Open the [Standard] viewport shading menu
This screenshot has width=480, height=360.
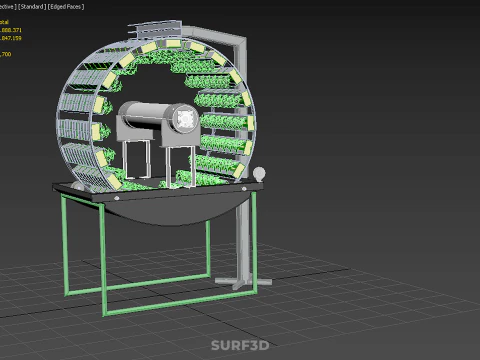pyautogui.click(x=32, y=7)
